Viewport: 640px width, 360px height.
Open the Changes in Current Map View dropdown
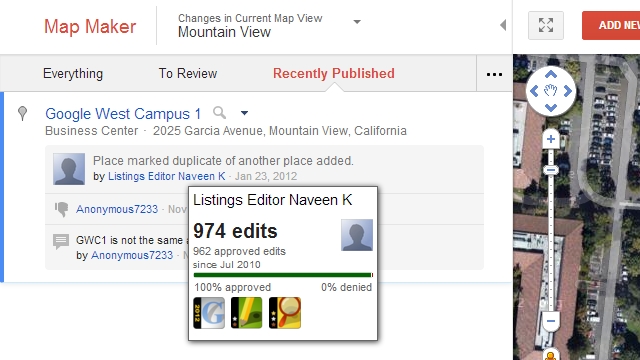coord(357,22)
